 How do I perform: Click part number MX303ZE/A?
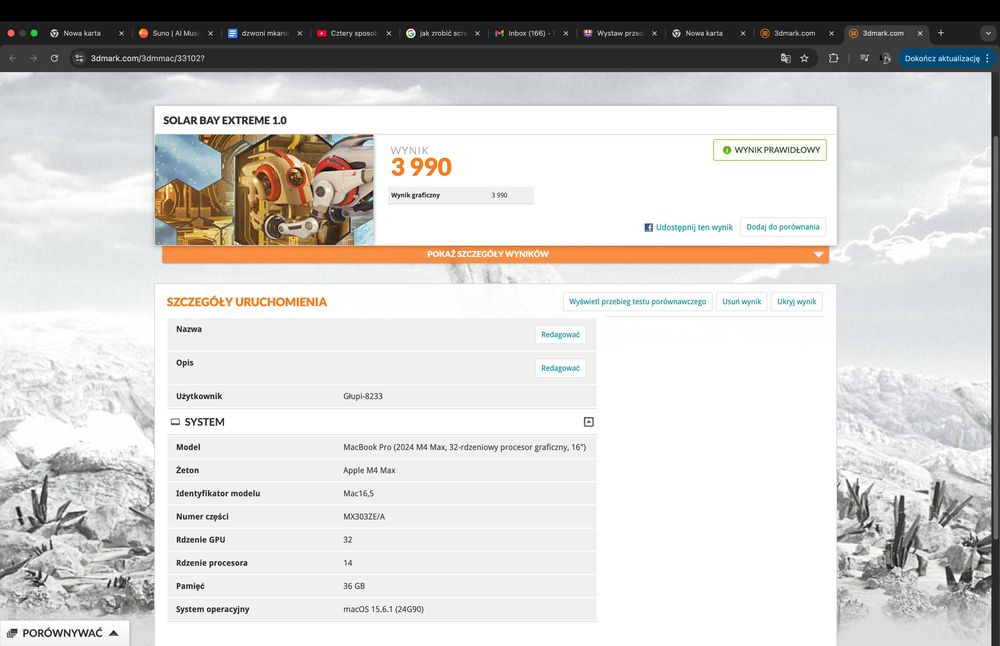point(364,517)
